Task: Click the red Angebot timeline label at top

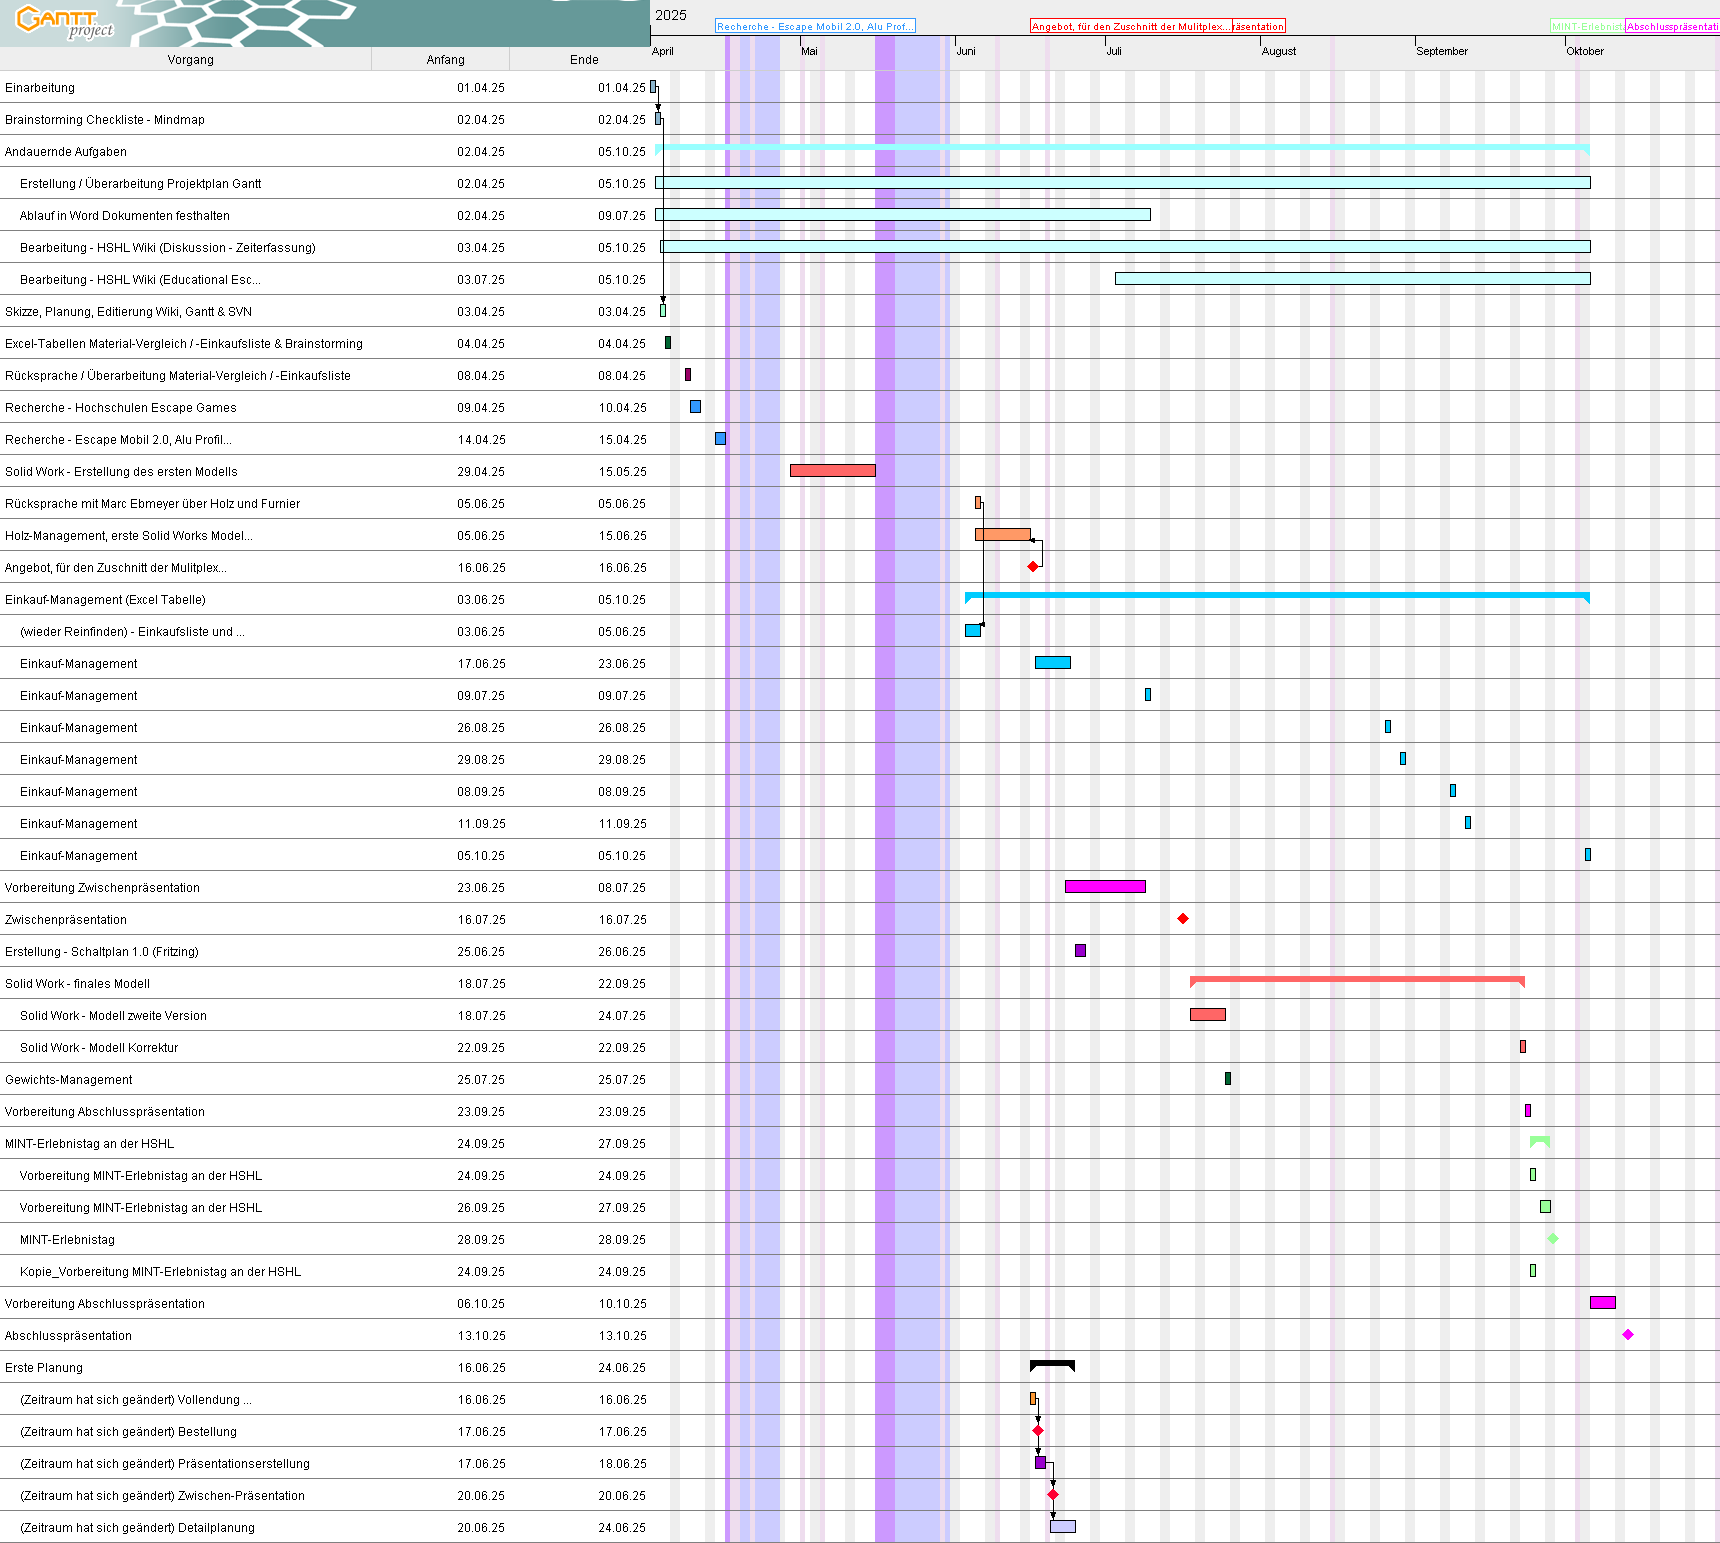Action: click(1131, 27)
